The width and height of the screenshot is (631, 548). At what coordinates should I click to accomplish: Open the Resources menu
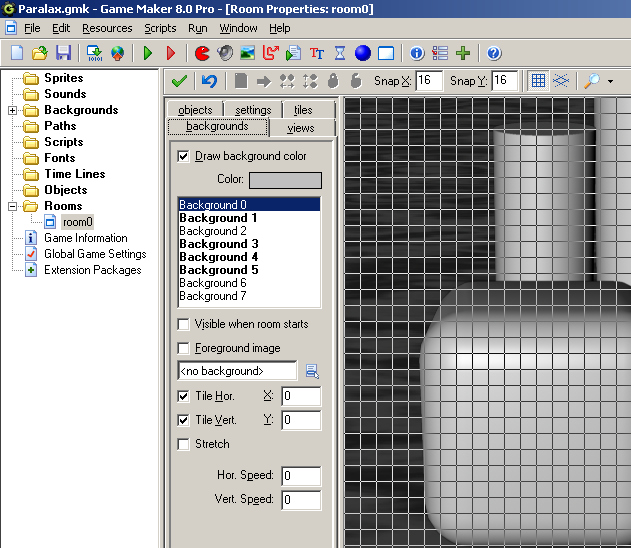click(x=107, y=28)
